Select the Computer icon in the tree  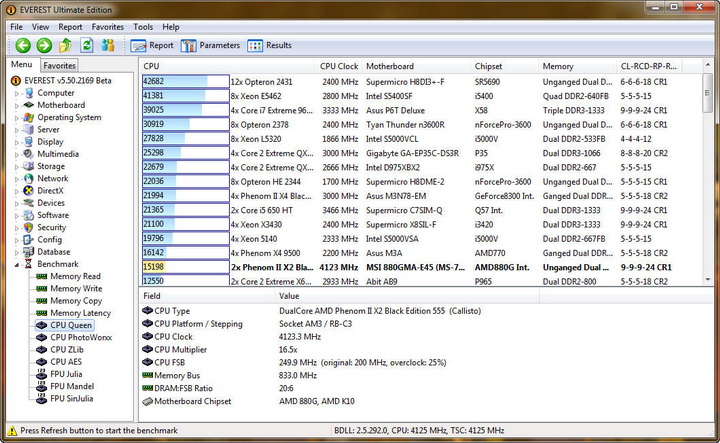(29, 93)
